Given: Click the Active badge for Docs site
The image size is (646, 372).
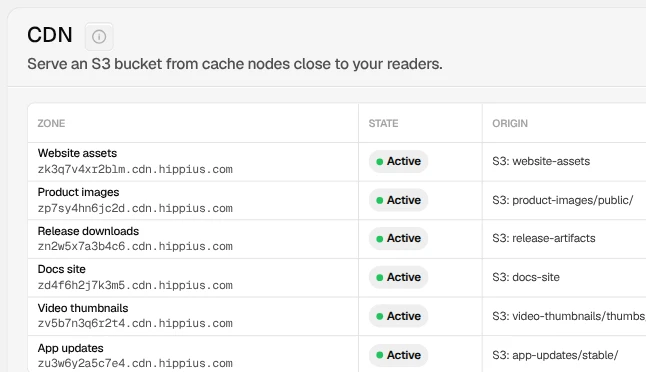Looking at the screenshot, I should tap(398, 277).
